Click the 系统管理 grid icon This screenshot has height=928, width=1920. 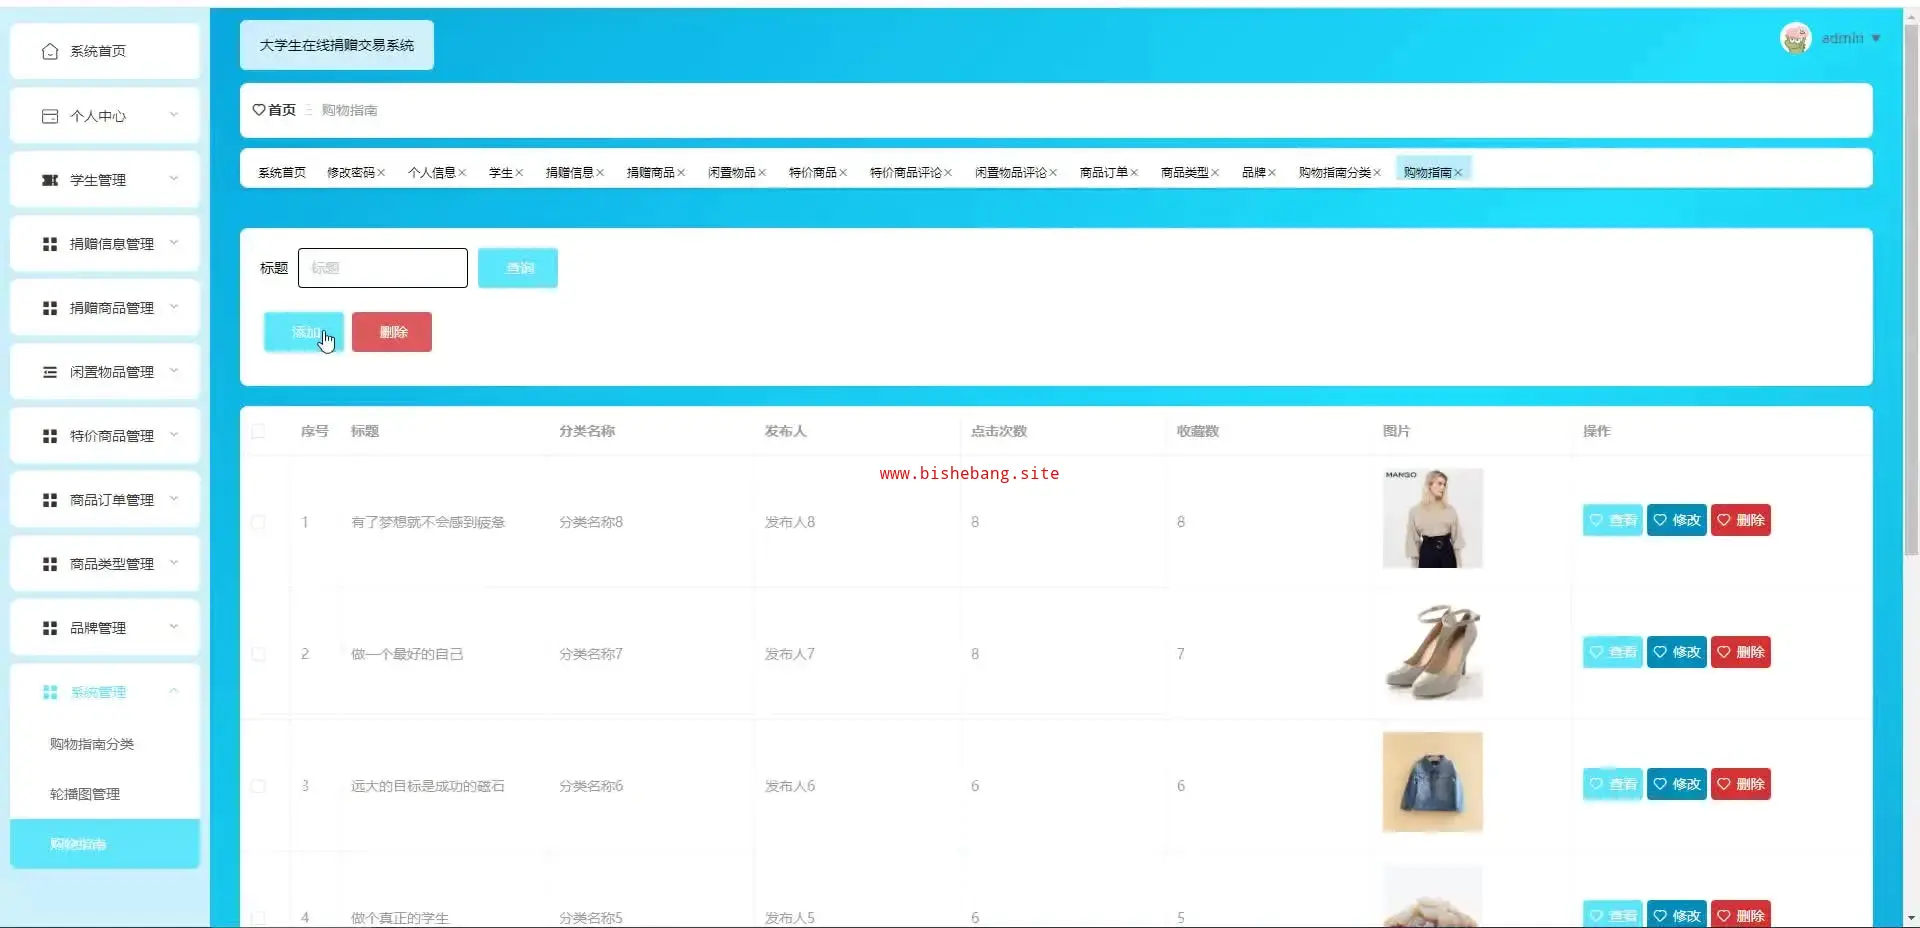point(50,692)
